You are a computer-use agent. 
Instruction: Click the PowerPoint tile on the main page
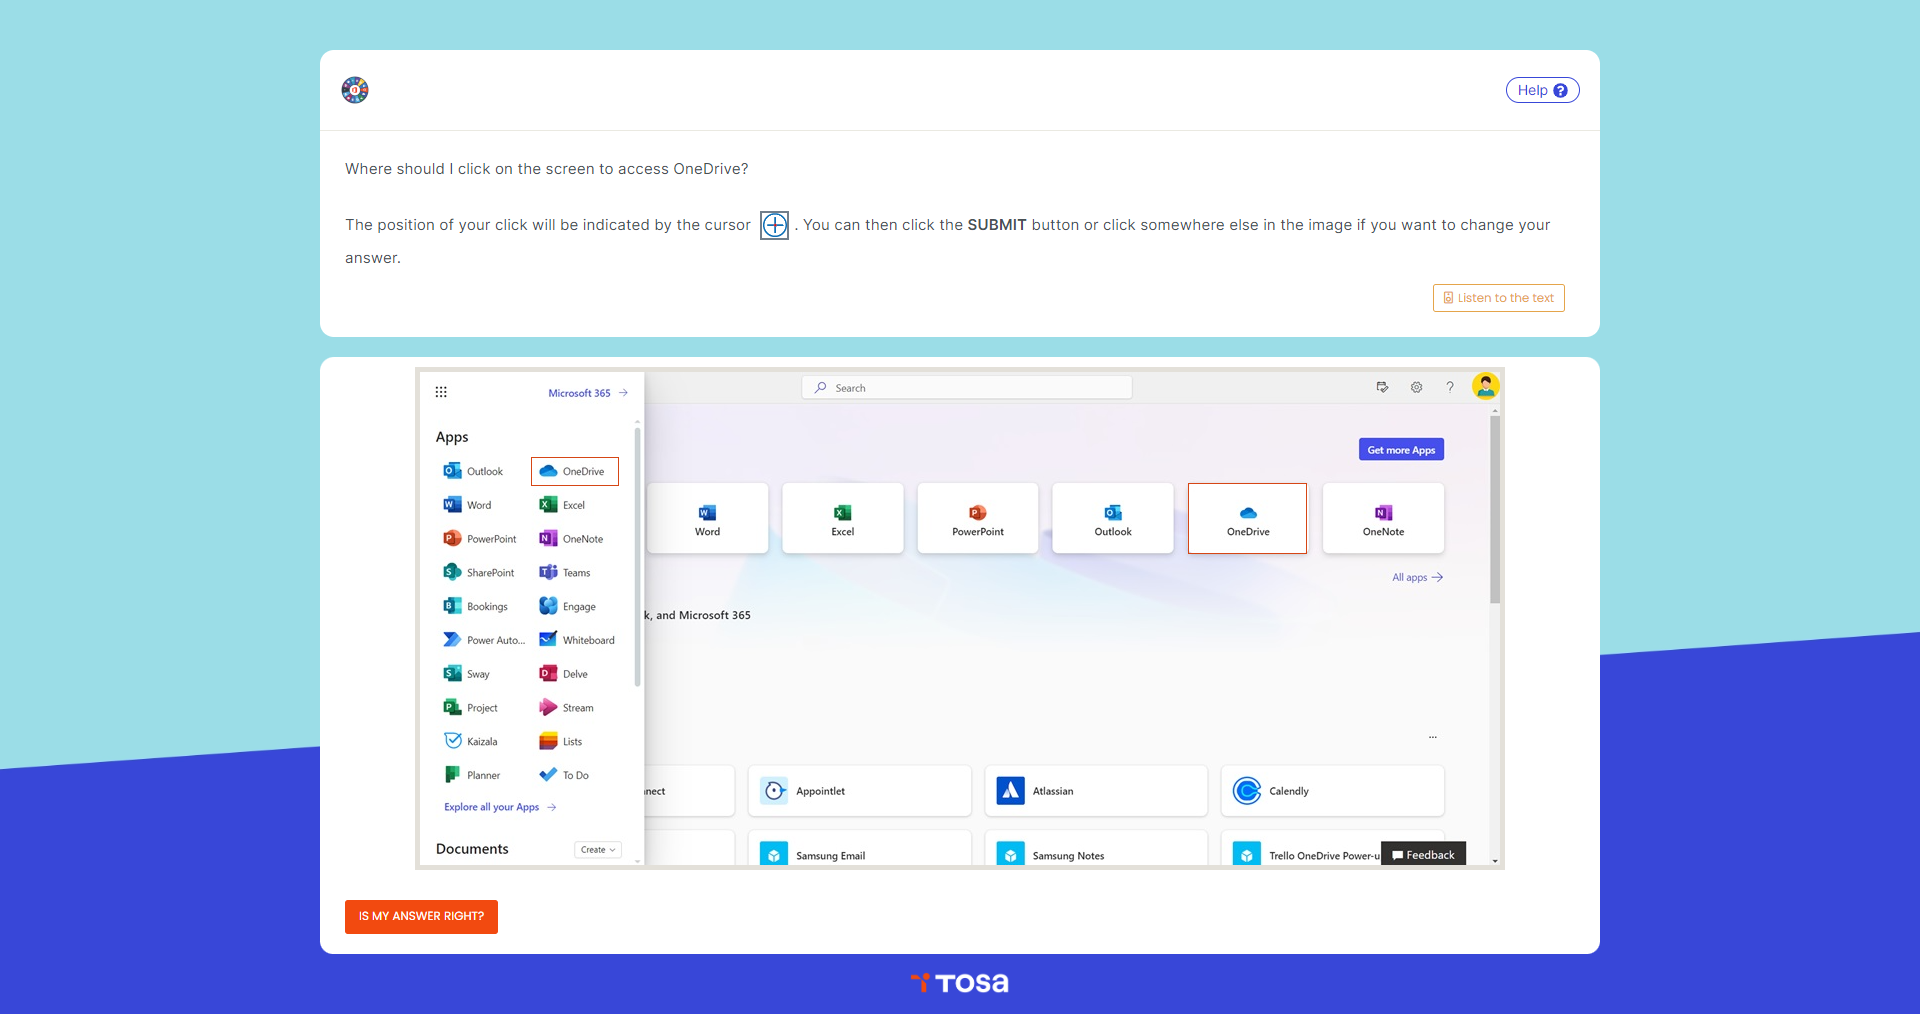point(978,518)
